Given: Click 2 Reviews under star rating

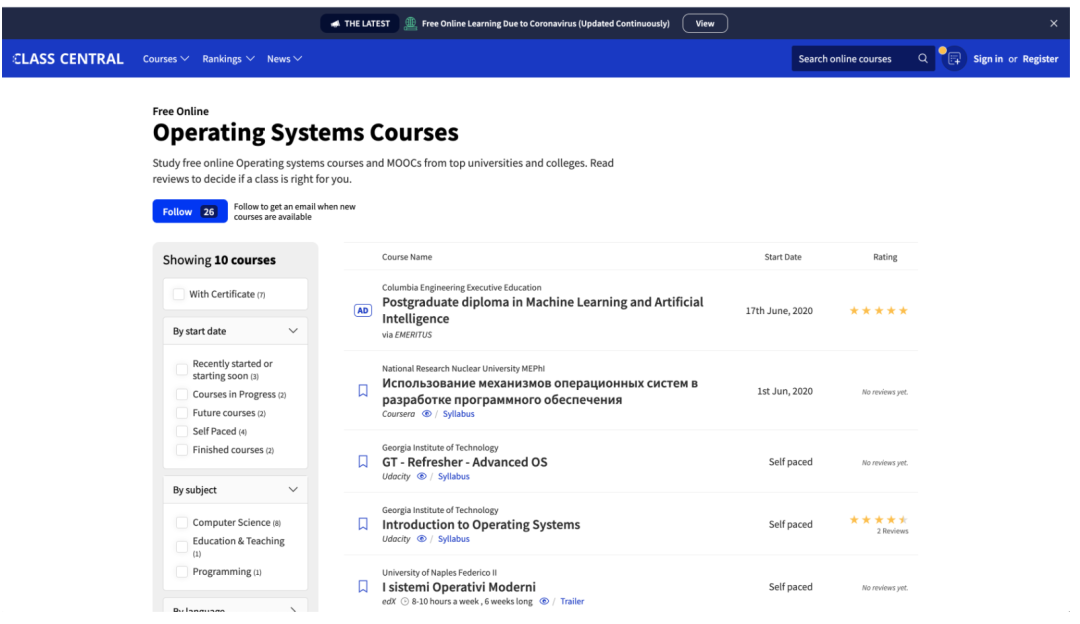Looking at the screenshot, I should click(893, 531).
